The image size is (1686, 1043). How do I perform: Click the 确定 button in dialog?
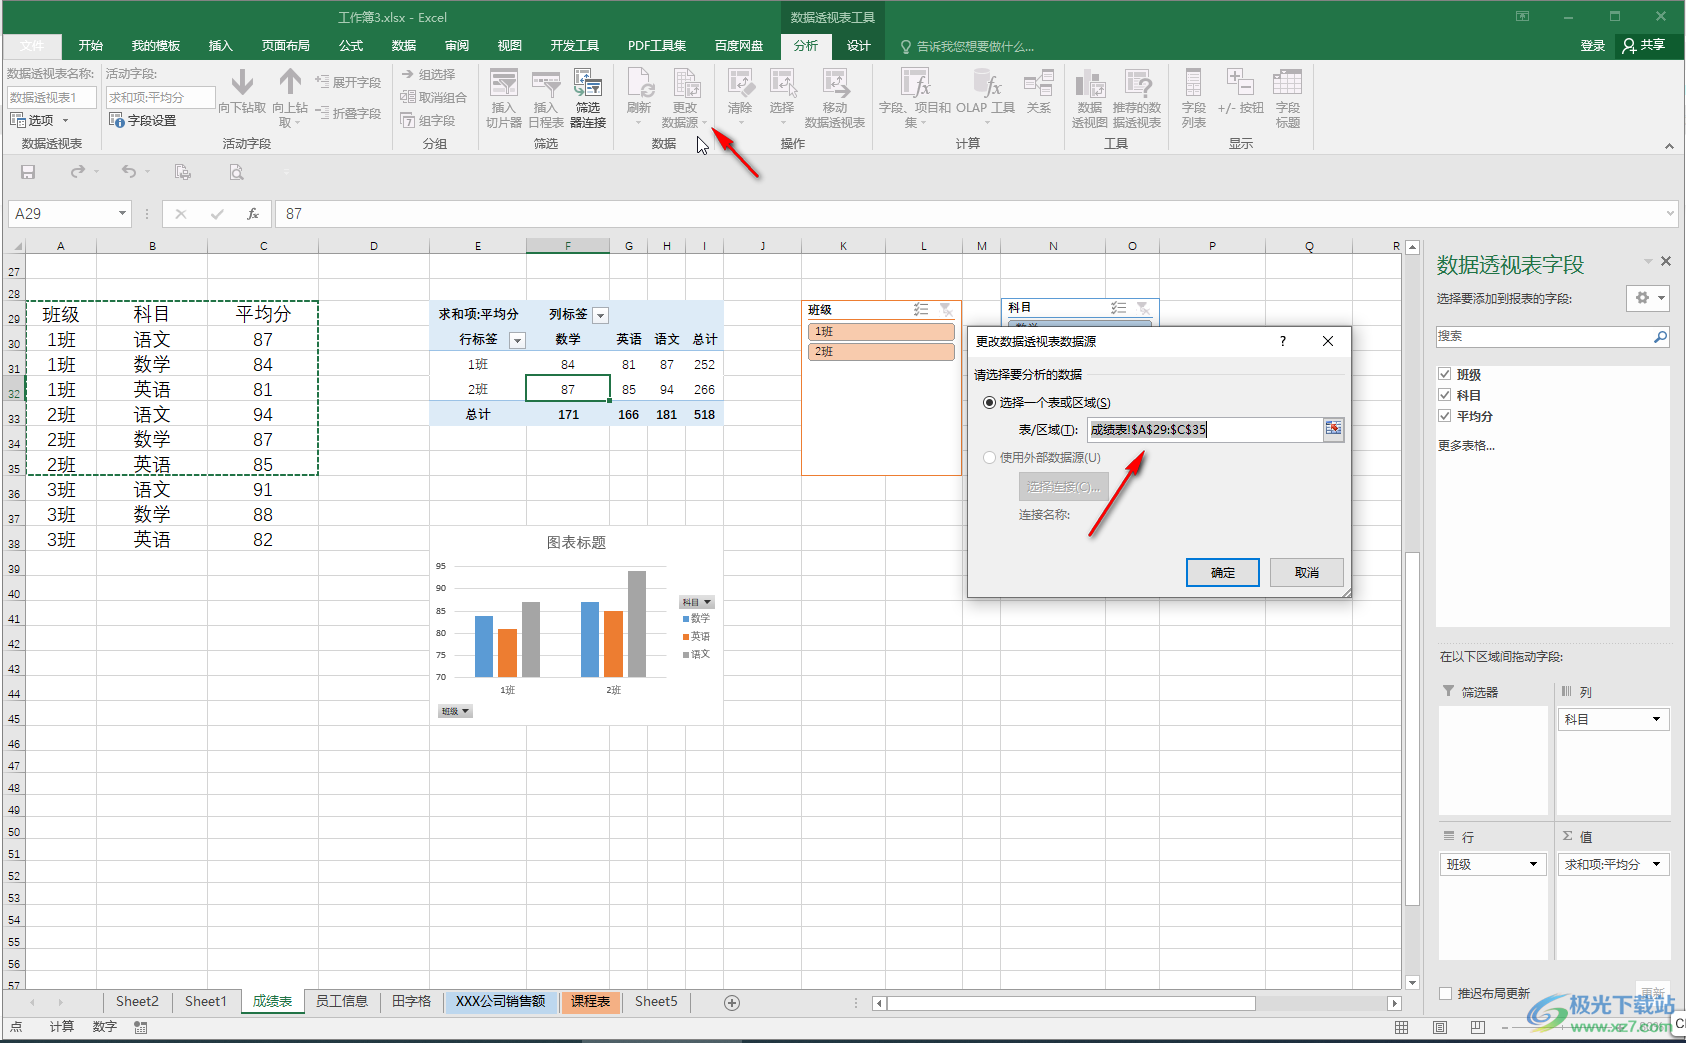click(1222, 572)
